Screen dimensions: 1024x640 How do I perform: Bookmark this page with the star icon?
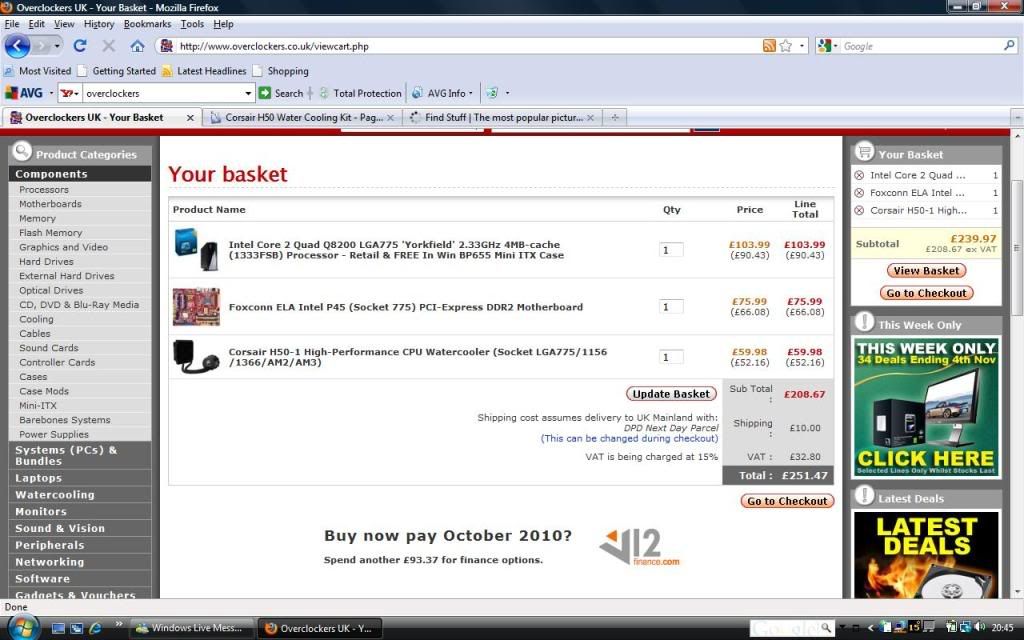[786, 46]
